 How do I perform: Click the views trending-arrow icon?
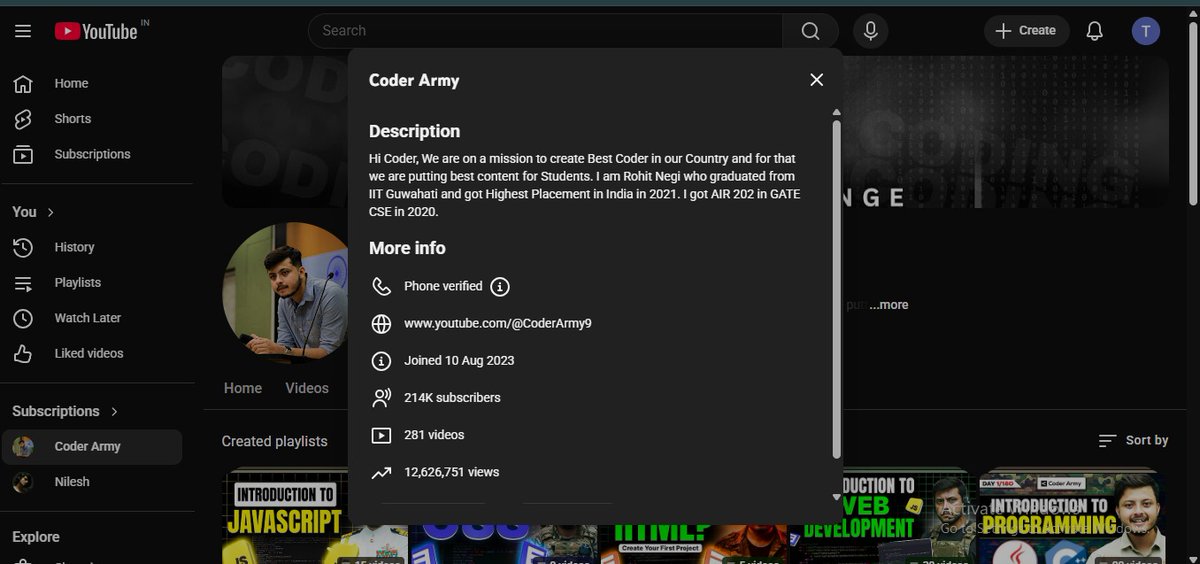[x=381, y=472]
